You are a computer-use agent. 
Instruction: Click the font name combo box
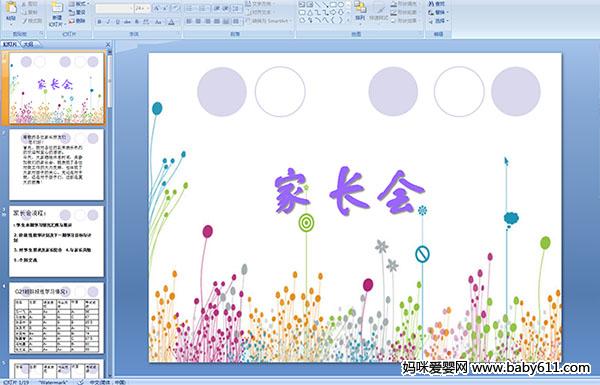(114, 8)
